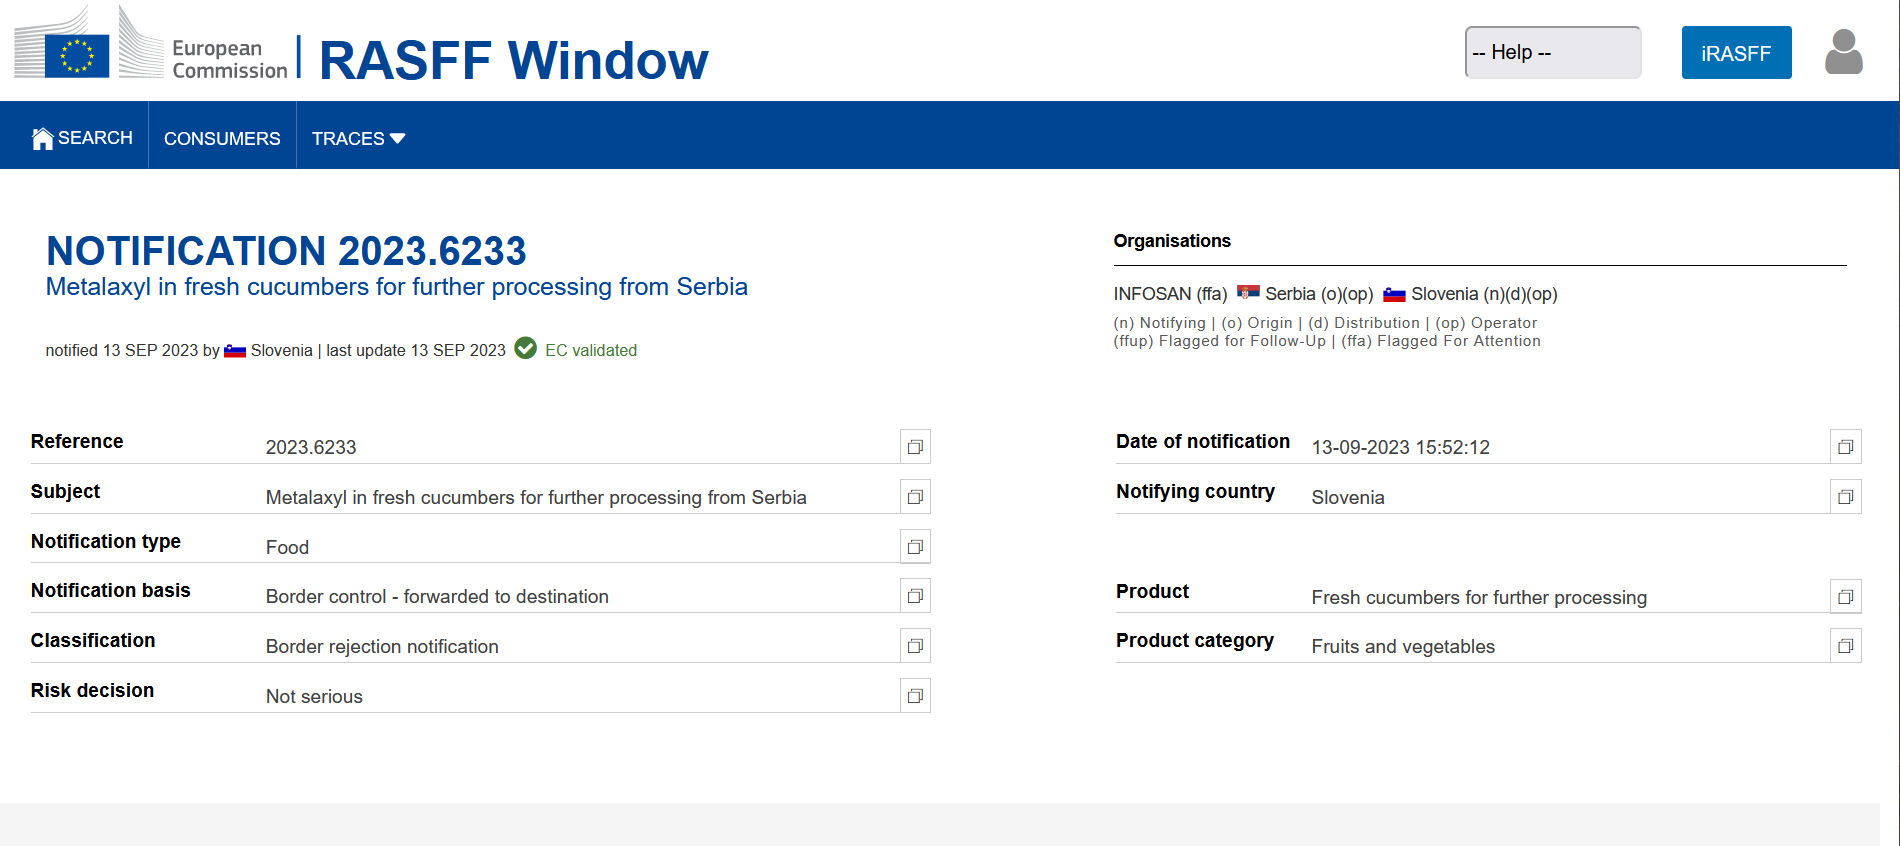Screen dimensions: 1900x846
Task: Copy the Subject field value
Action: point(915,497)
